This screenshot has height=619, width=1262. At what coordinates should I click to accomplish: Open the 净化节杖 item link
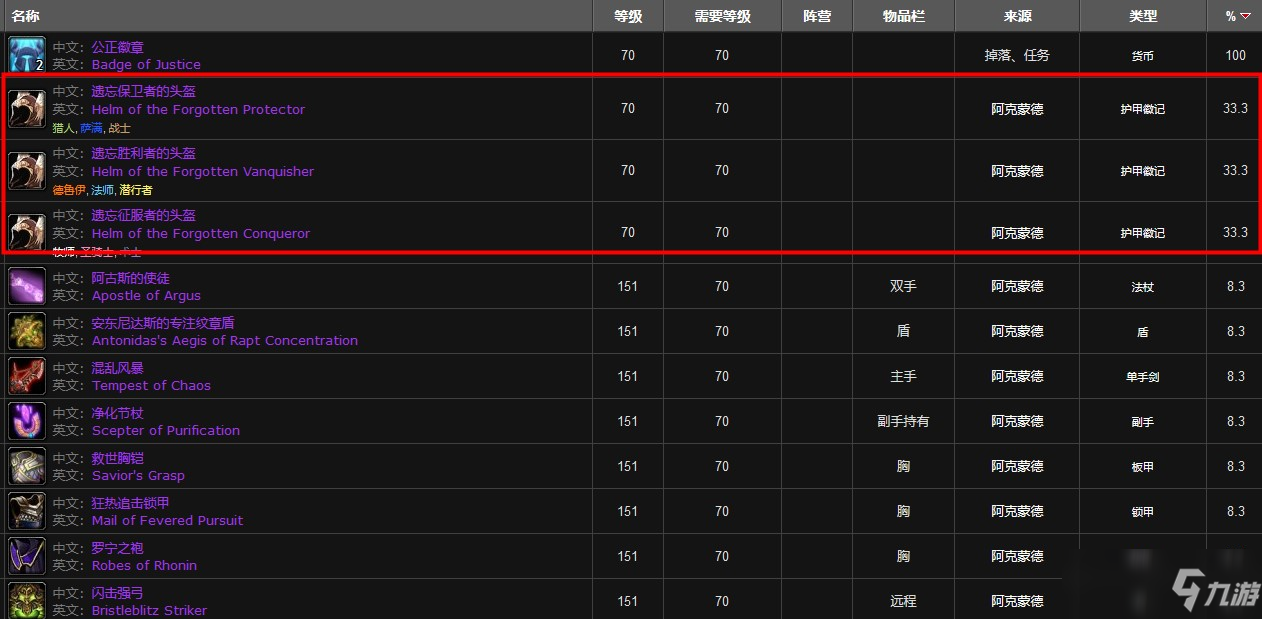pyautogui.click(x=118, y=412)
